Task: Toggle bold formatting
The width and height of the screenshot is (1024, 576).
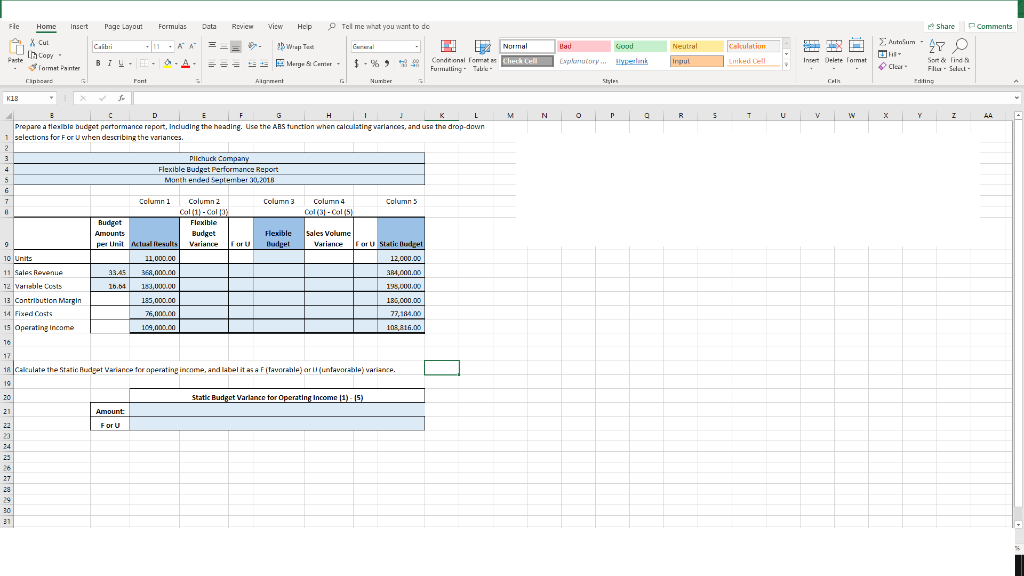Action: pyautogui.click(x=97, y=63)
